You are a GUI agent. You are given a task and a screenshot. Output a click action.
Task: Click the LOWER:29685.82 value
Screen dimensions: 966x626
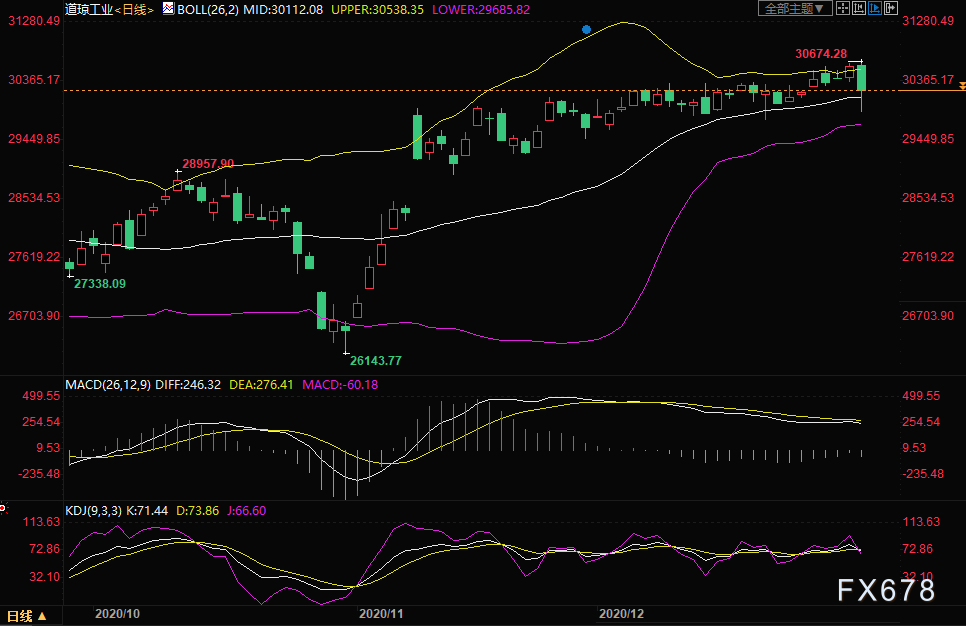(x=481, y=10)
